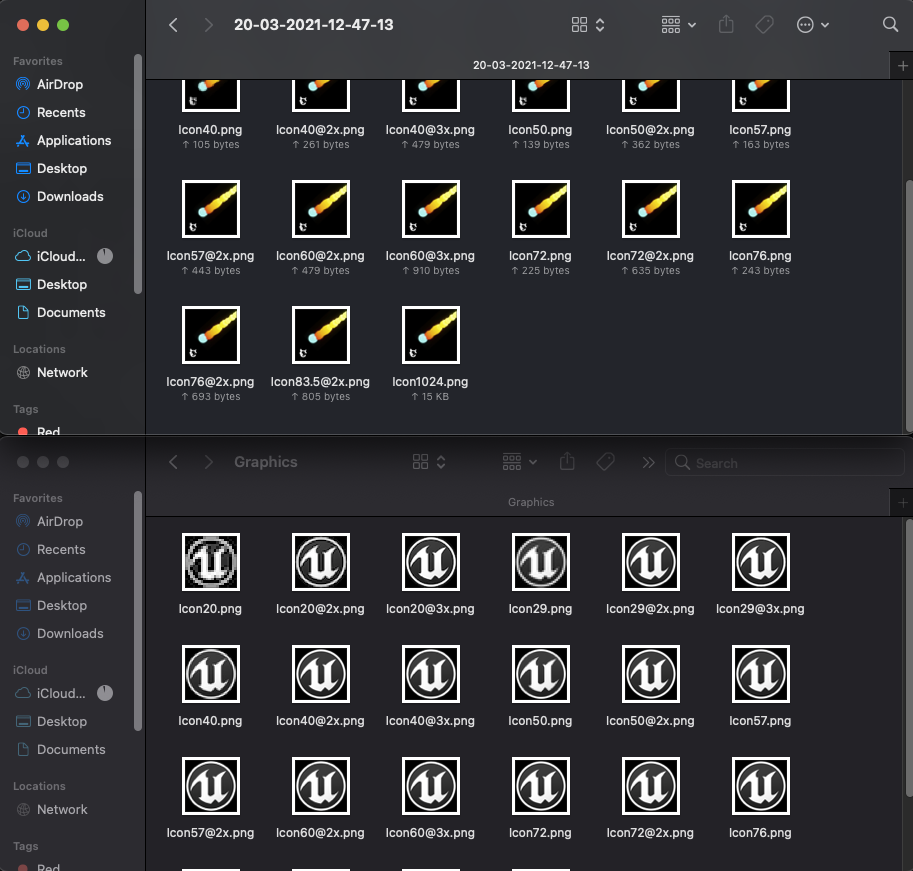The width and height of the screenshot is (913, 871).
Task: Click the Tags icon in Graphics window
Action: pos(606,462)
